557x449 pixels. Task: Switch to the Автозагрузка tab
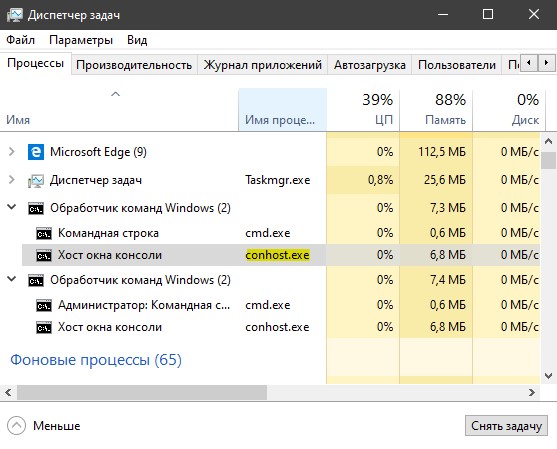369,65
